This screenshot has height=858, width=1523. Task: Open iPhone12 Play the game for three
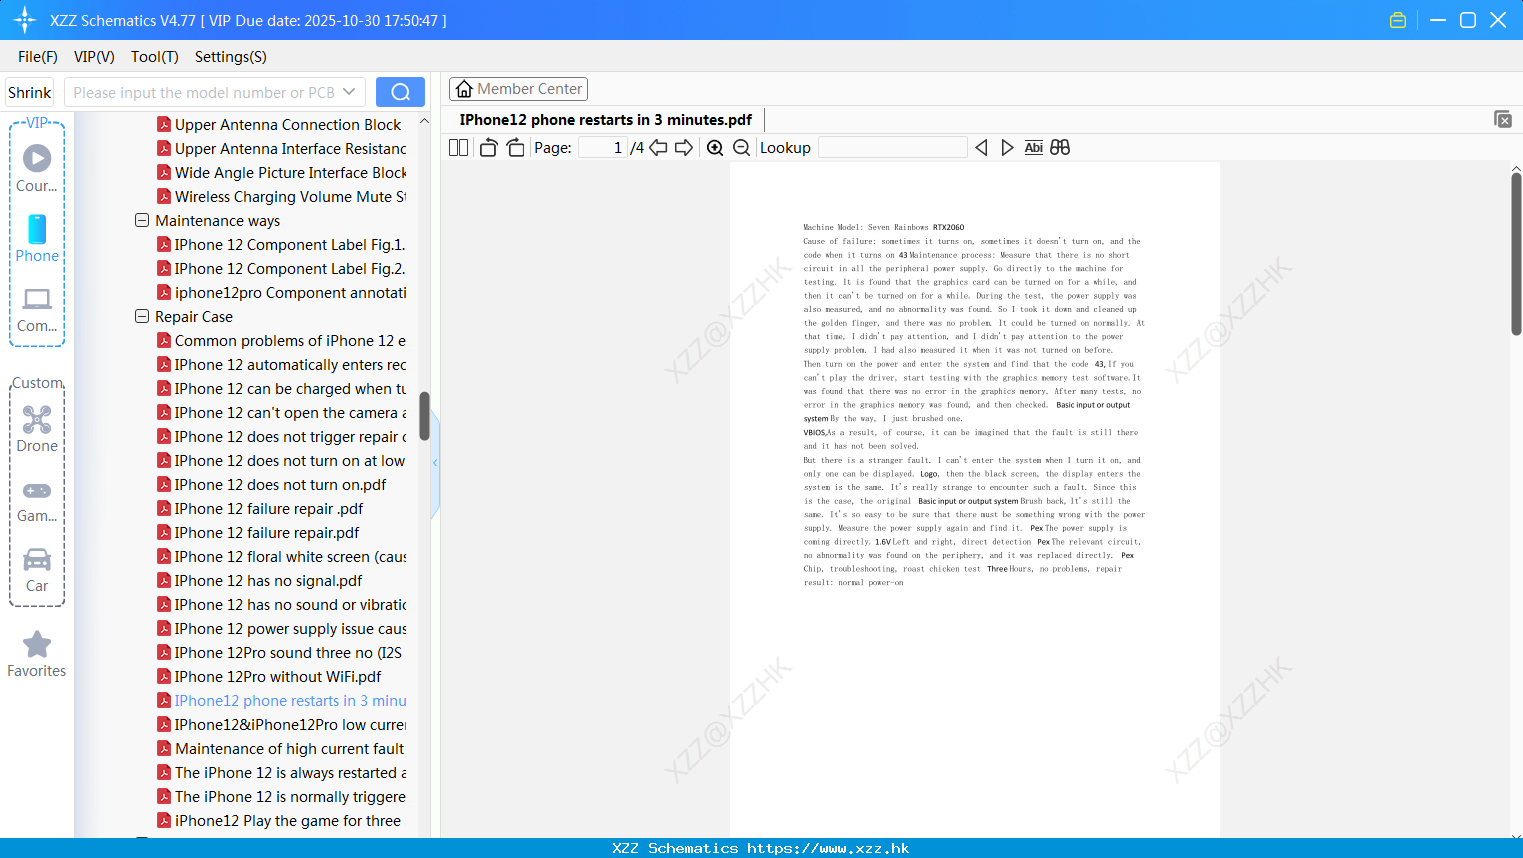tap(279, 820)
